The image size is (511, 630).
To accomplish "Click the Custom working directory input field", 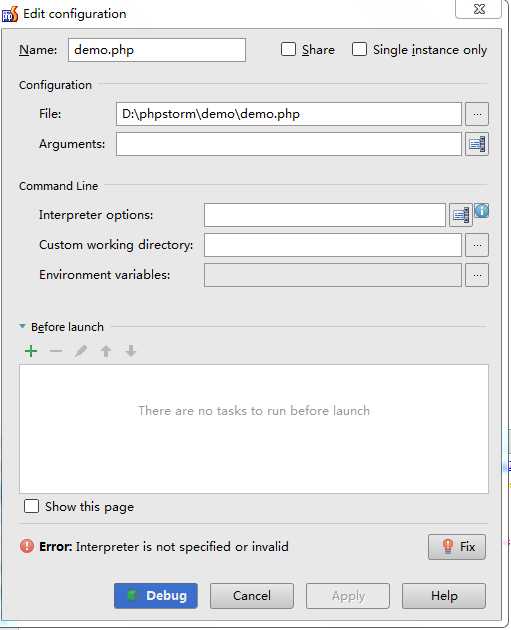I will point(333,245).
